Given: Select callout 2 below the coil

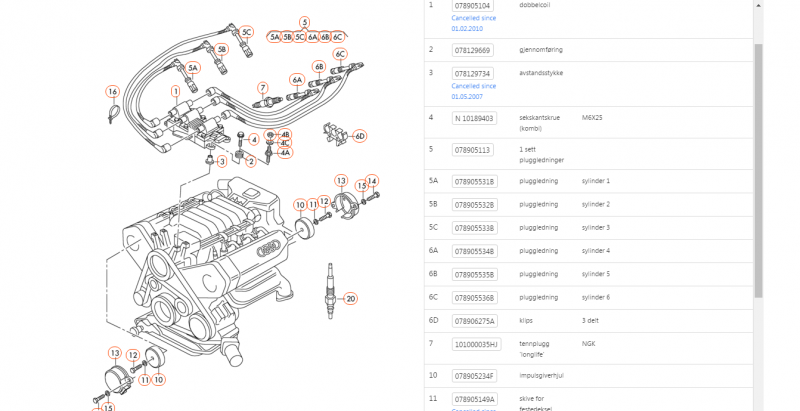Looking at the screenshot, I should pos(251,161).
